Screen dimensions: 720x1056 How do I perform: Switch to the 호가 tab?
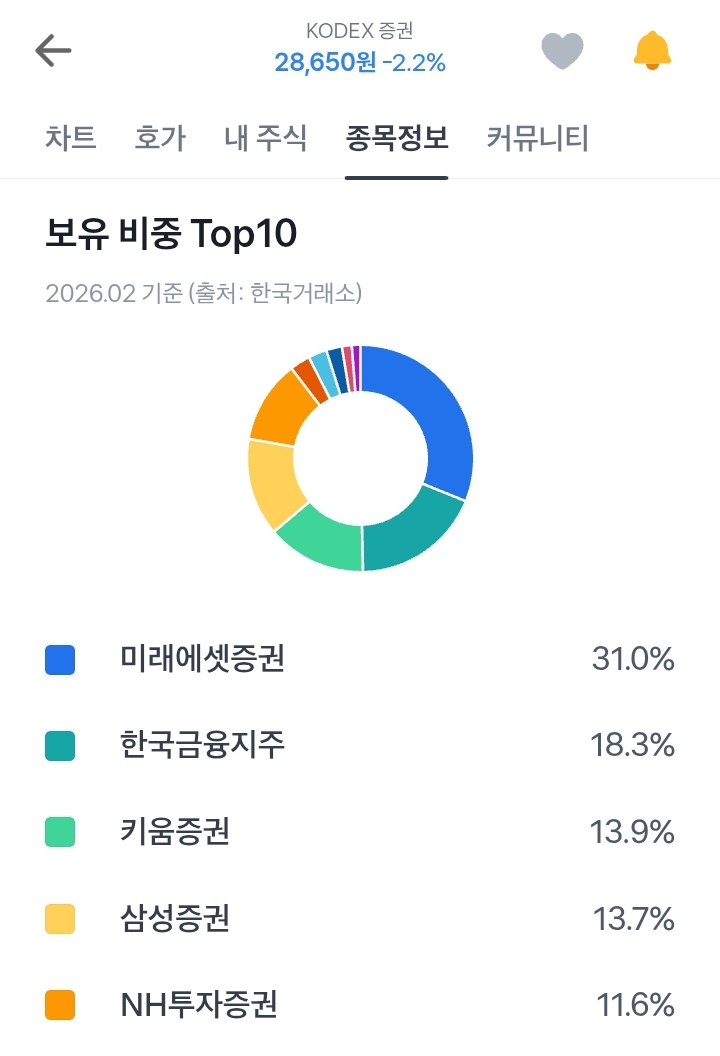160,138
